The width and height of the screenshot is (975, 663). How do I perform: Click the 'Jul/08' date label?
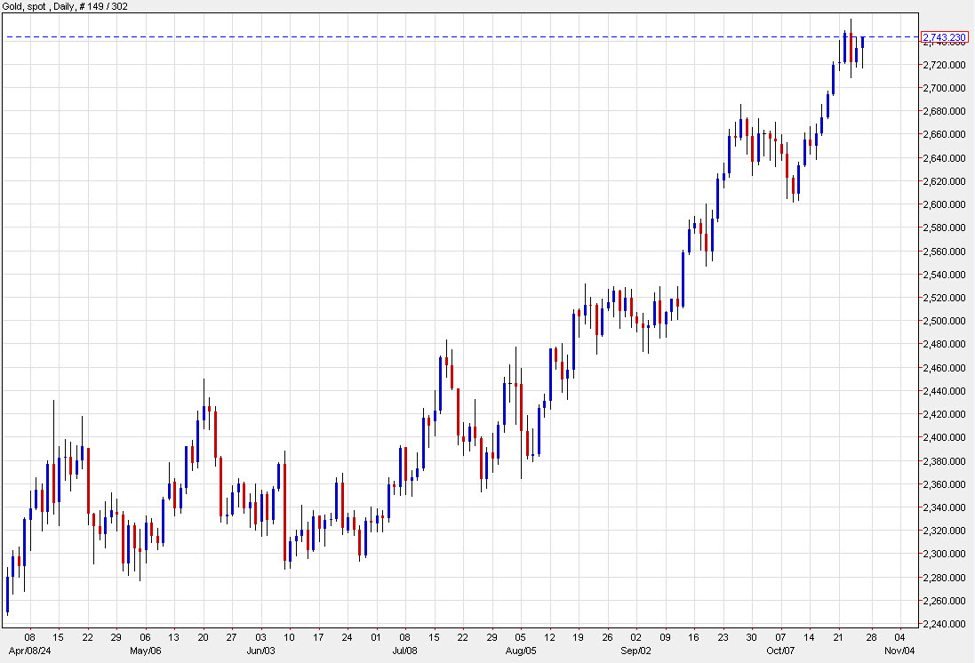404,648
